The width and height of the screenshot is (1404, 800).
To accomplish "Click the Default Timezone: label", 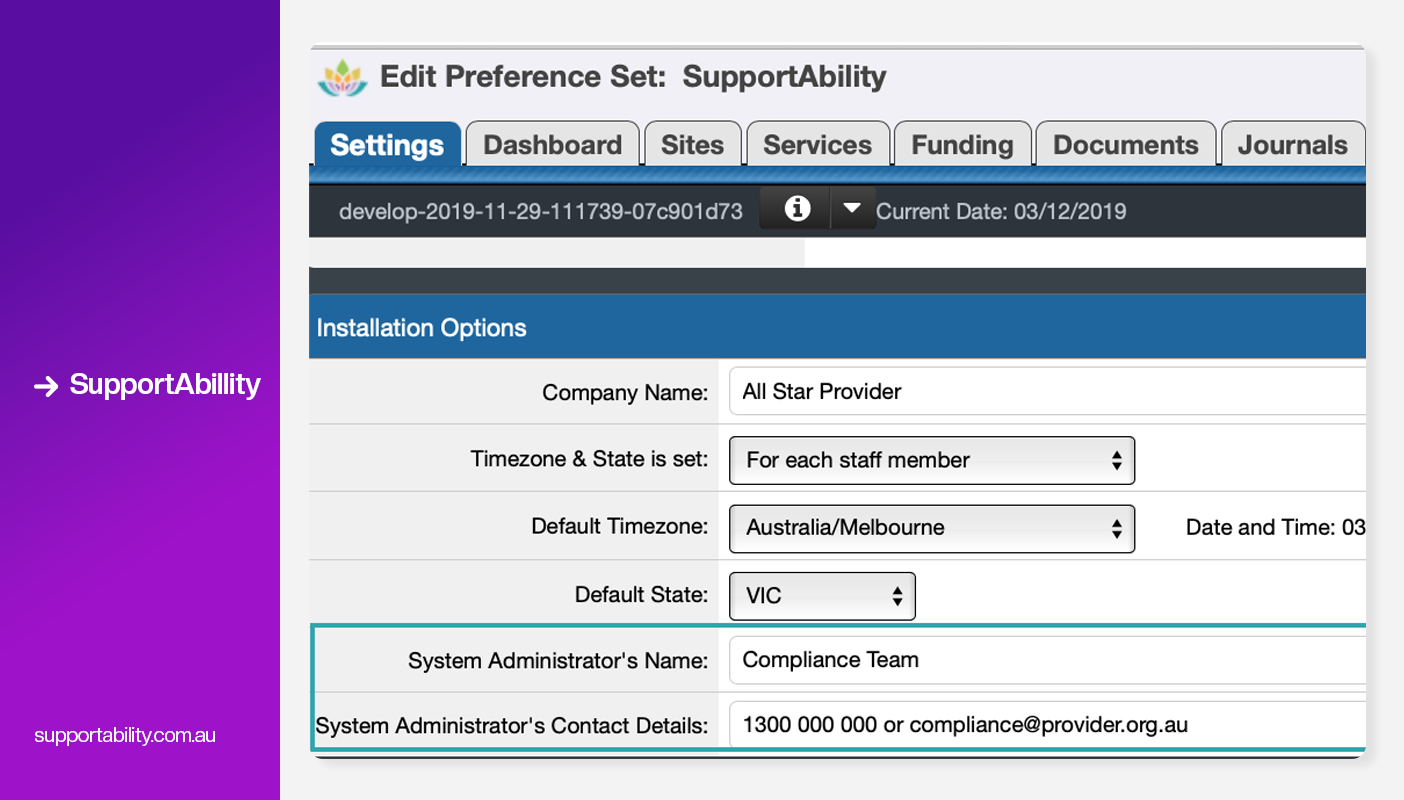I will [620, 527].
